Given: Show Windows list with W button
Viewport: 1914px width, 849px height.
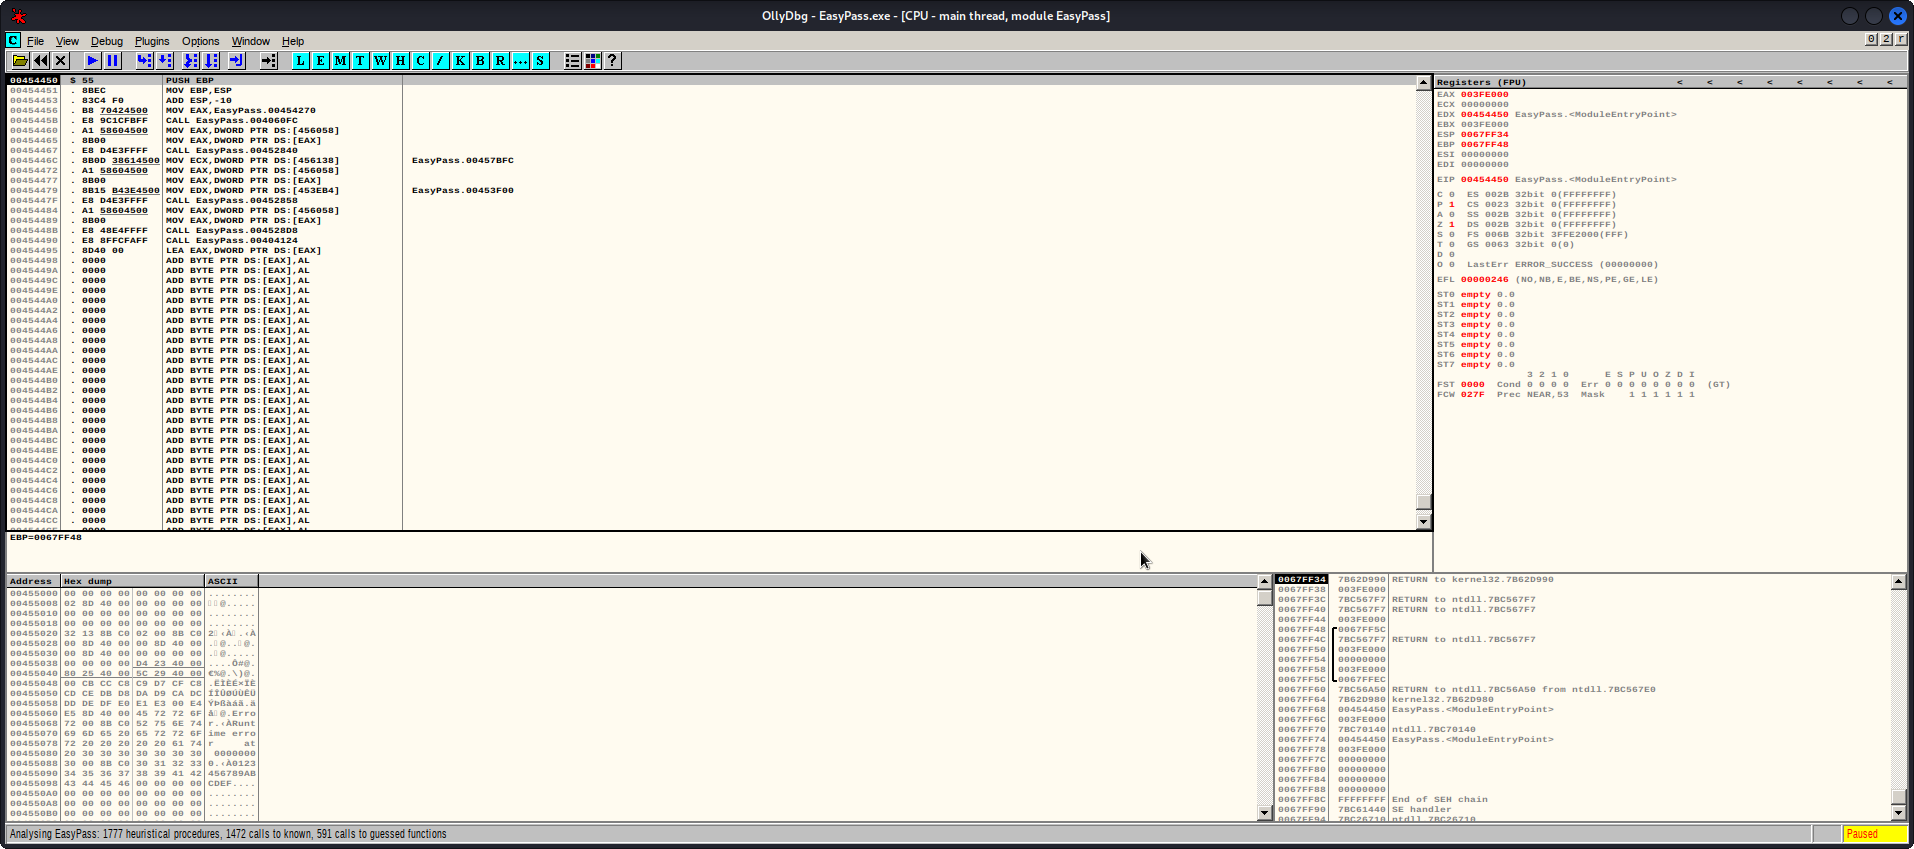Looking at the screenshot, I should point(381,61).
